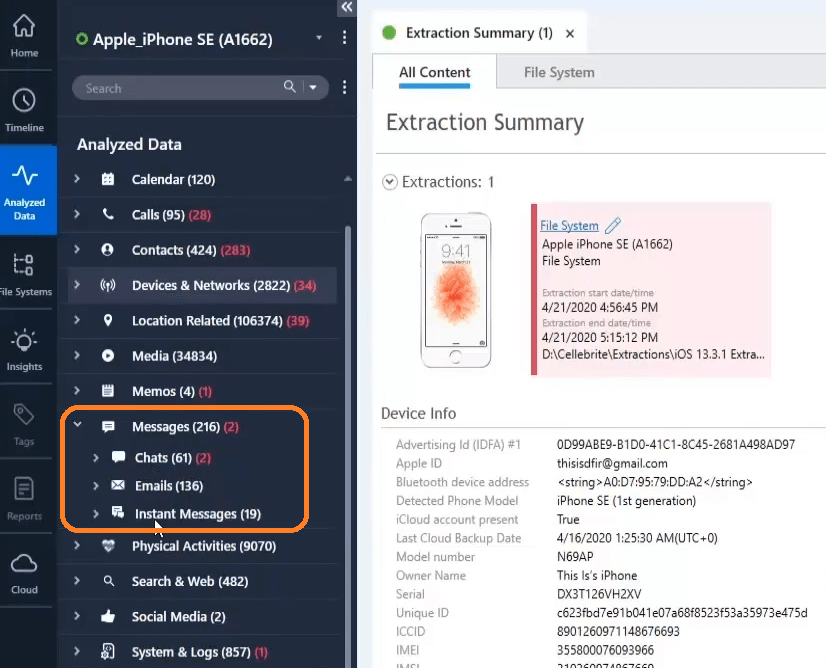The height and width of the screenshot is (668, 826).
Task: Expand the Social Media category
Action: pos(77,616)
